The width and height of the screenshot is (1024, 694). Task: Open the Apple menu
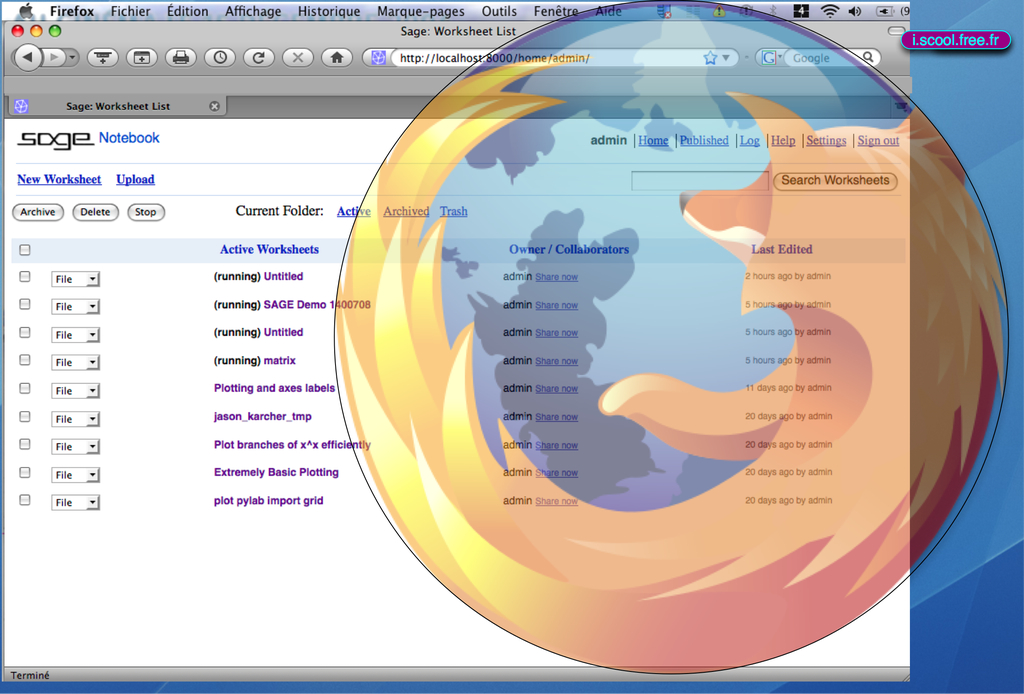pos(26,10)
